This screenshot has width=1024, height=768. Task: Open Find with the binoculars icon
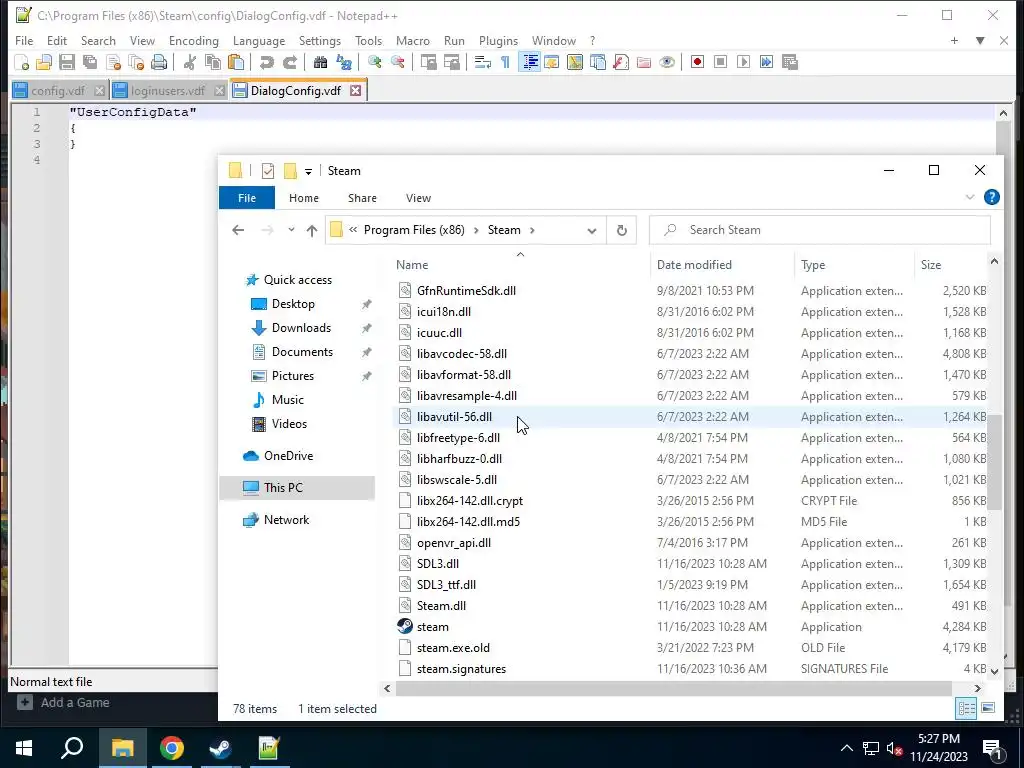pyautogui.click(x=320, y=62)
